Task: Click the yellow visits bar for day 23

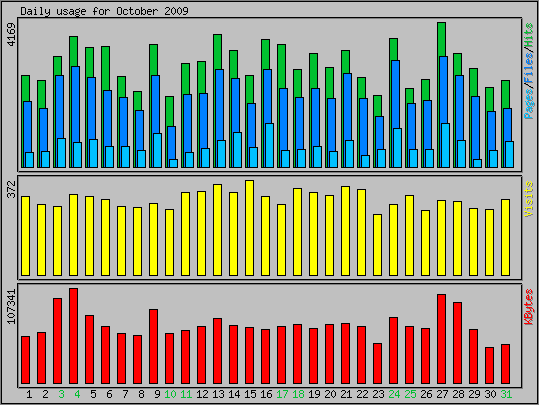Action: (x=377, y=245)
